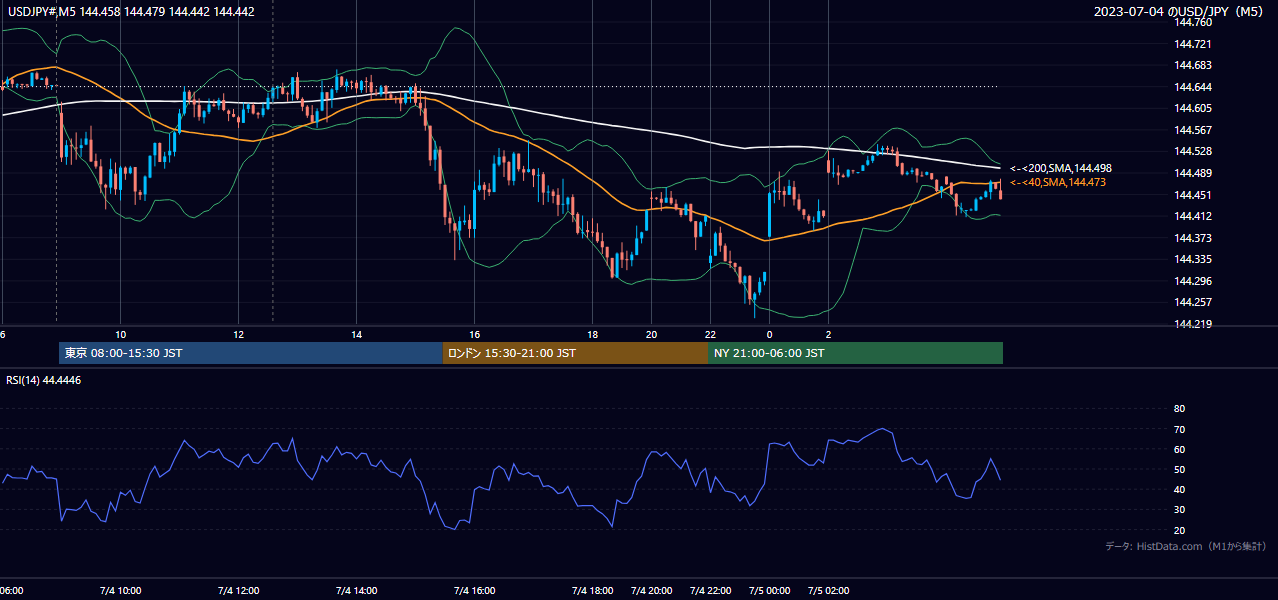Viewport: 1278px width, 600px height.
Task: Click the date label 7/4 20:00
Action: pyautogui.click(x=652, y=591)
